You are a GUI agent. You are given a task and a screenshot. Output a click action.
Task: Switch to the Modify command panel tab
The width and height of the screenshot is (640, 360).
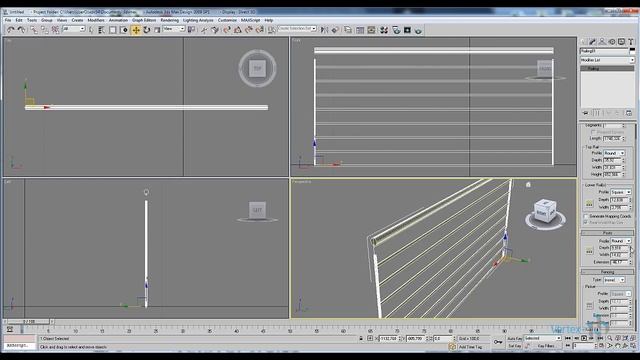click(x=593, y=42)
